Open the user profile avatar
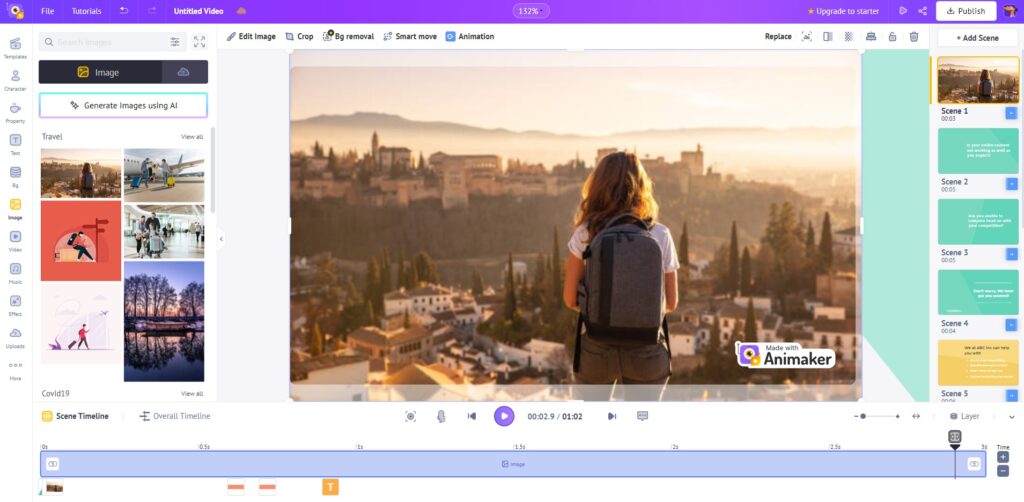This screenshot has width=1024, height=502. click(1010, 11)
